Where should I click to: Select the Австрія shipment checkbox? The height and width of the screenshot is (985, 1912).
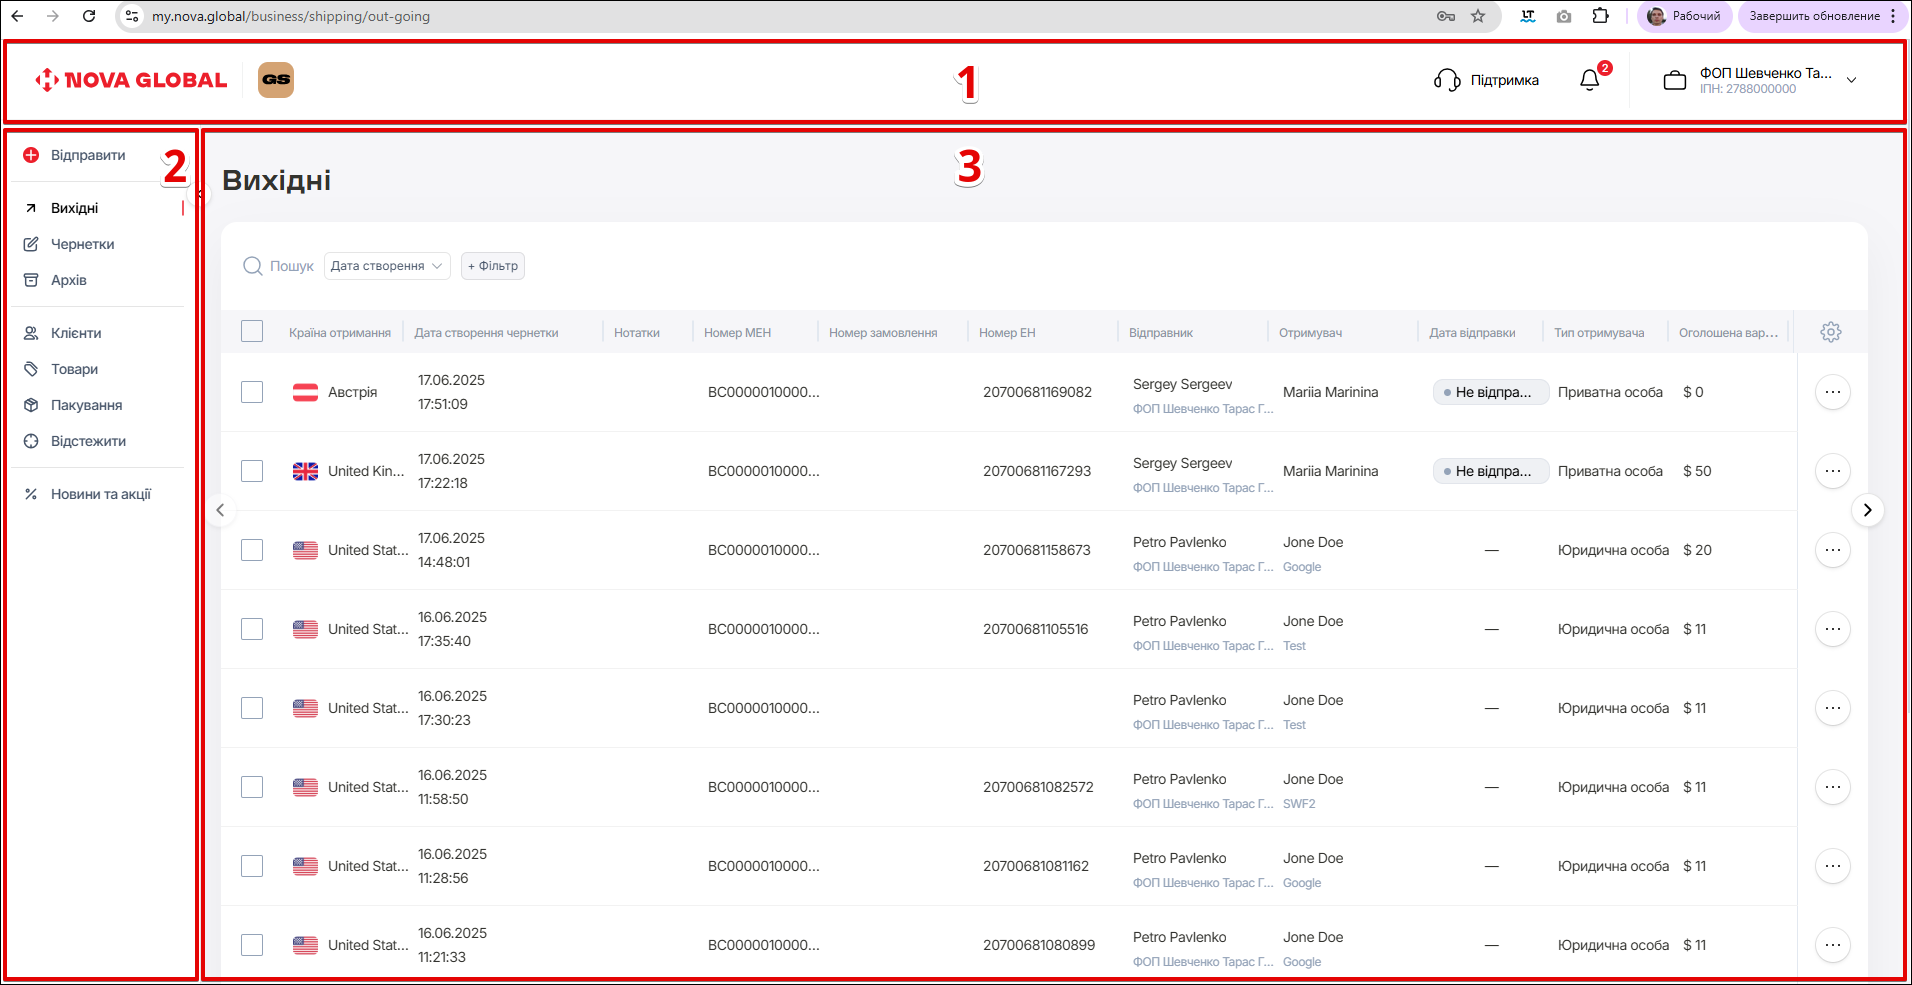pyautogui.click(x=252, y=392)
